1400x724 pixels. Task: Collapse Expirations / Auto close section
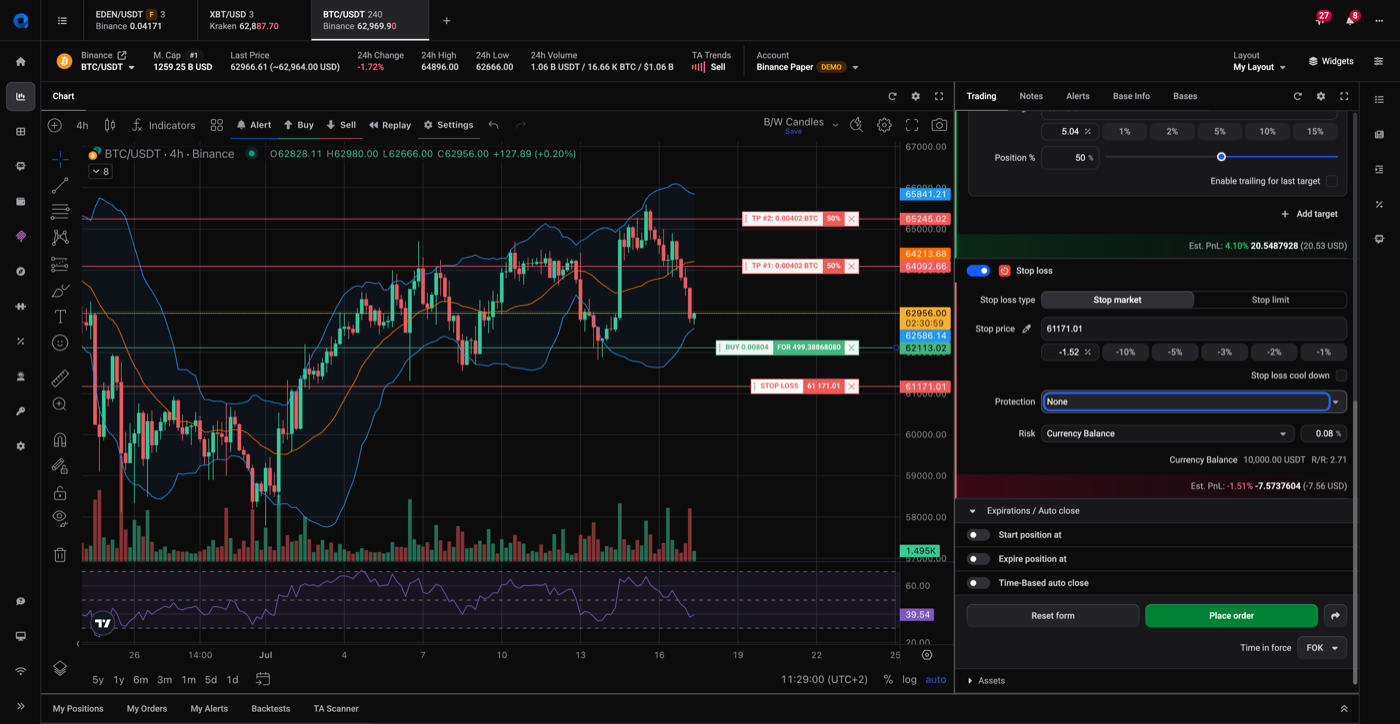[972, 511]
